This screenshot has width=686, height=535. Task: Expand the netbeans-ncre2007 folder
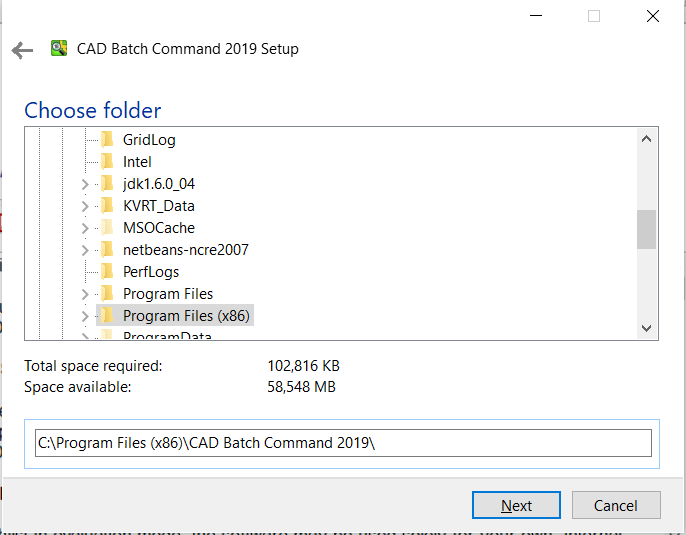click(x=85, y=251)
